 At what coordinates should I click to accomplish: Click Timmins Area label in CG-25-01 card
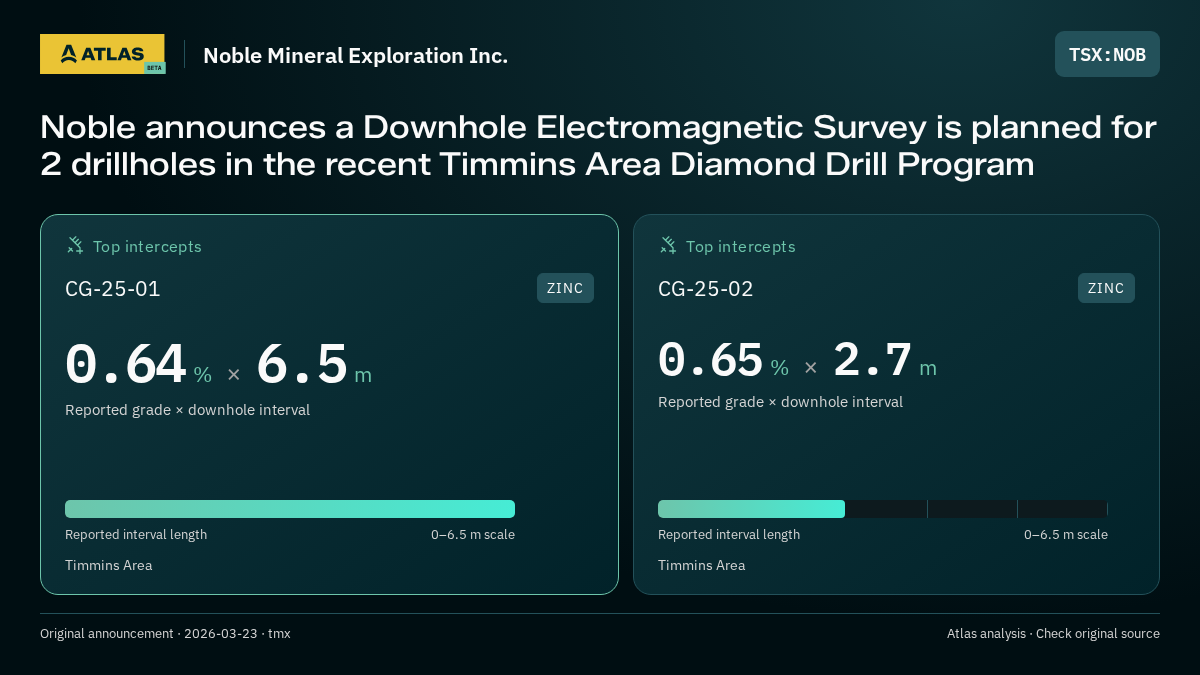(109, 565)
